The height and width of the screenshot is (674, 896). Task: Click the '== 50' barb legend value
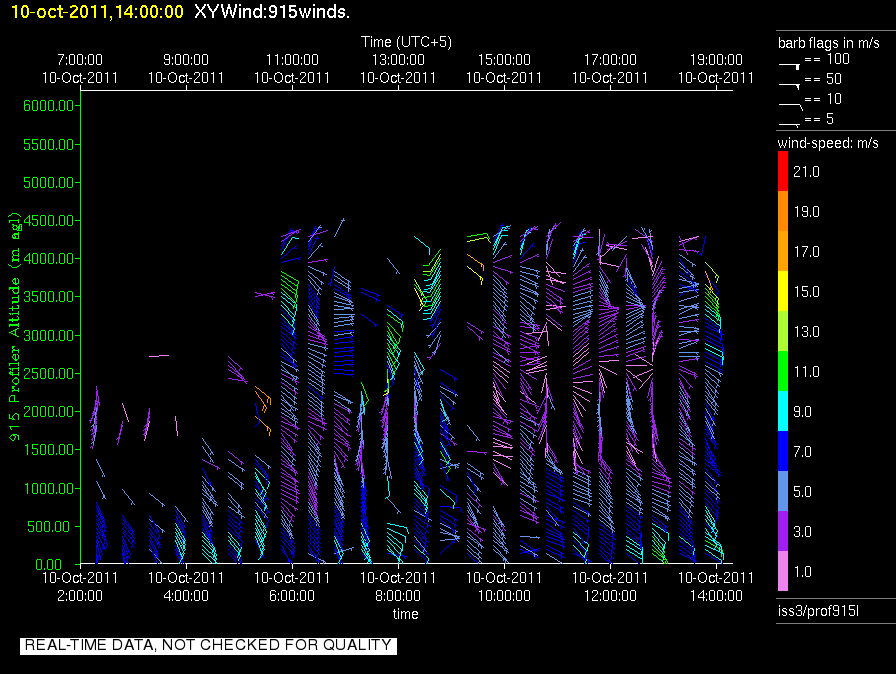823,79
